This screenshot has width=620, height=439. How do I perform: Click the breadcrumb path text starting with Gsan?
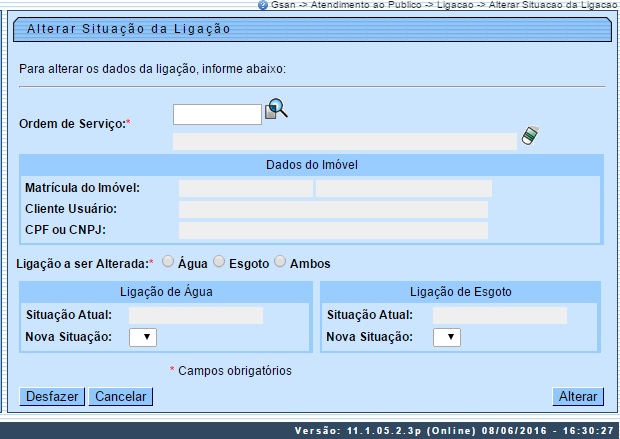[445, 5]
